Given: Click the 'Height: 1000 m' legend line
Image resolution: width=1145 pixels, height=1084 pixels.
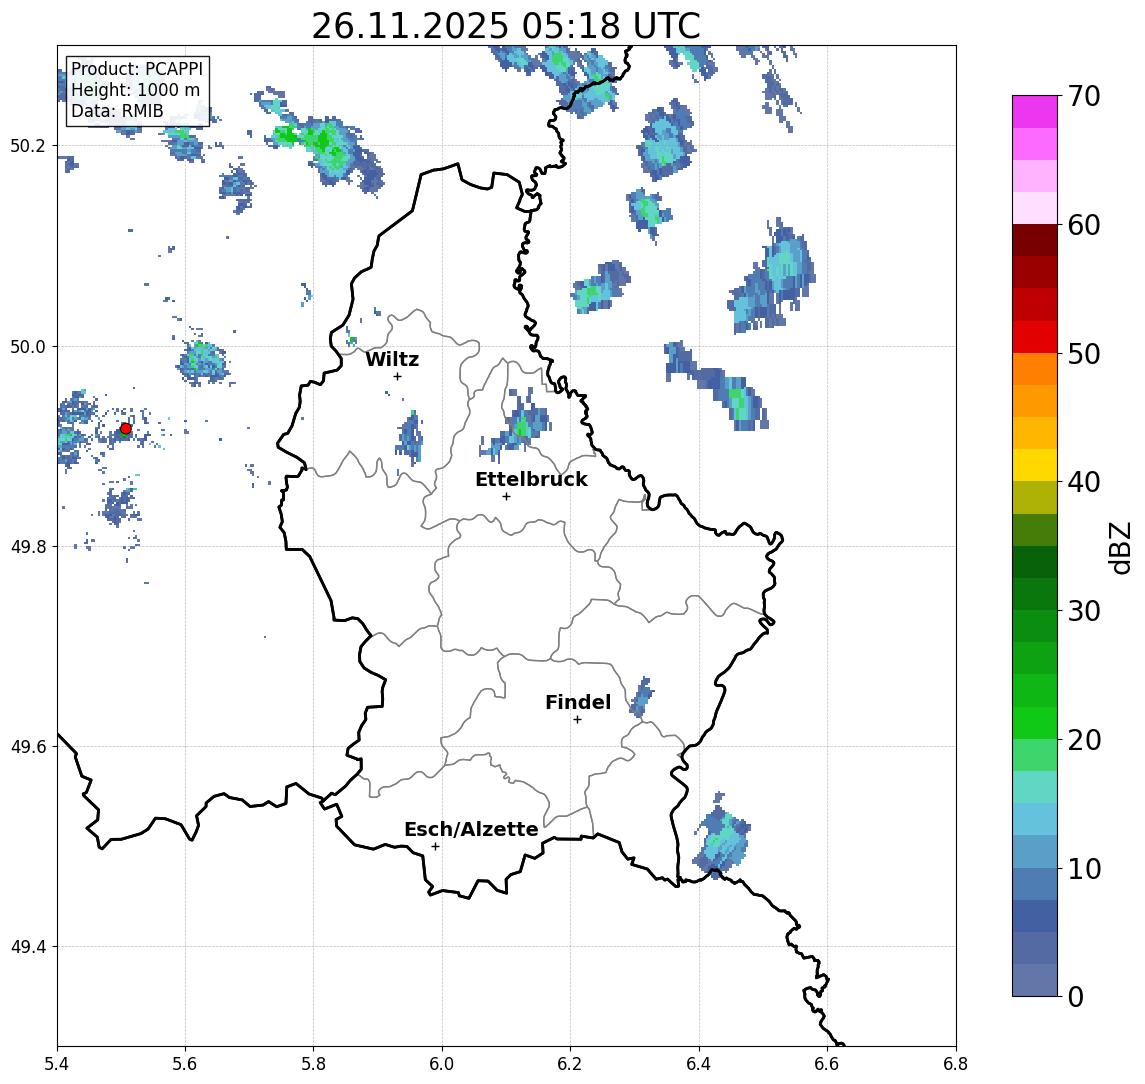Looking at the screenshot, I should pos(135,90).
